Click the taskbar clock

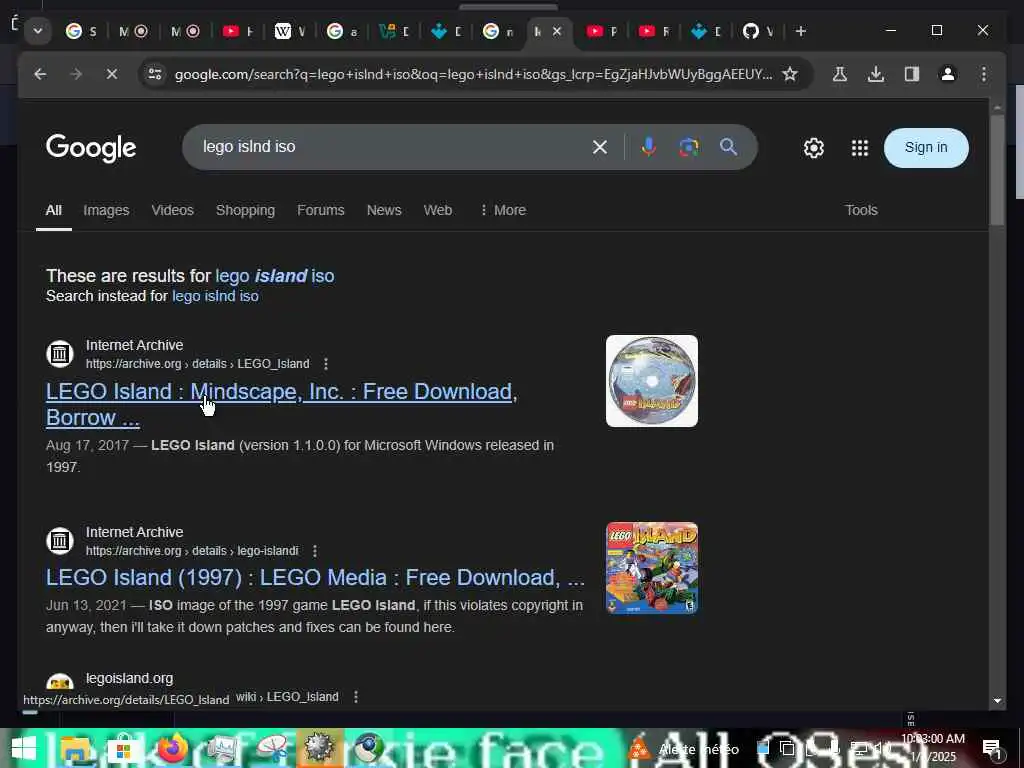pos(933,748)
